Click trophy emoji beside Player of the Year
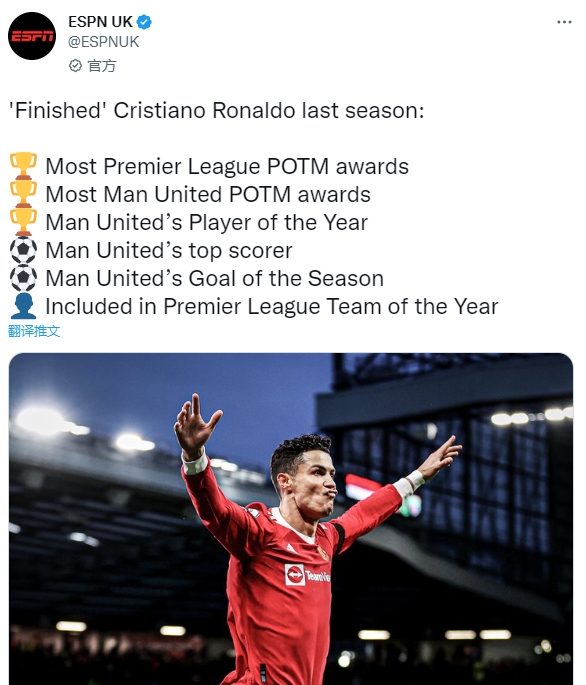Image resolution: width=586 pixels, height=685 pixels. click(23, 222)
